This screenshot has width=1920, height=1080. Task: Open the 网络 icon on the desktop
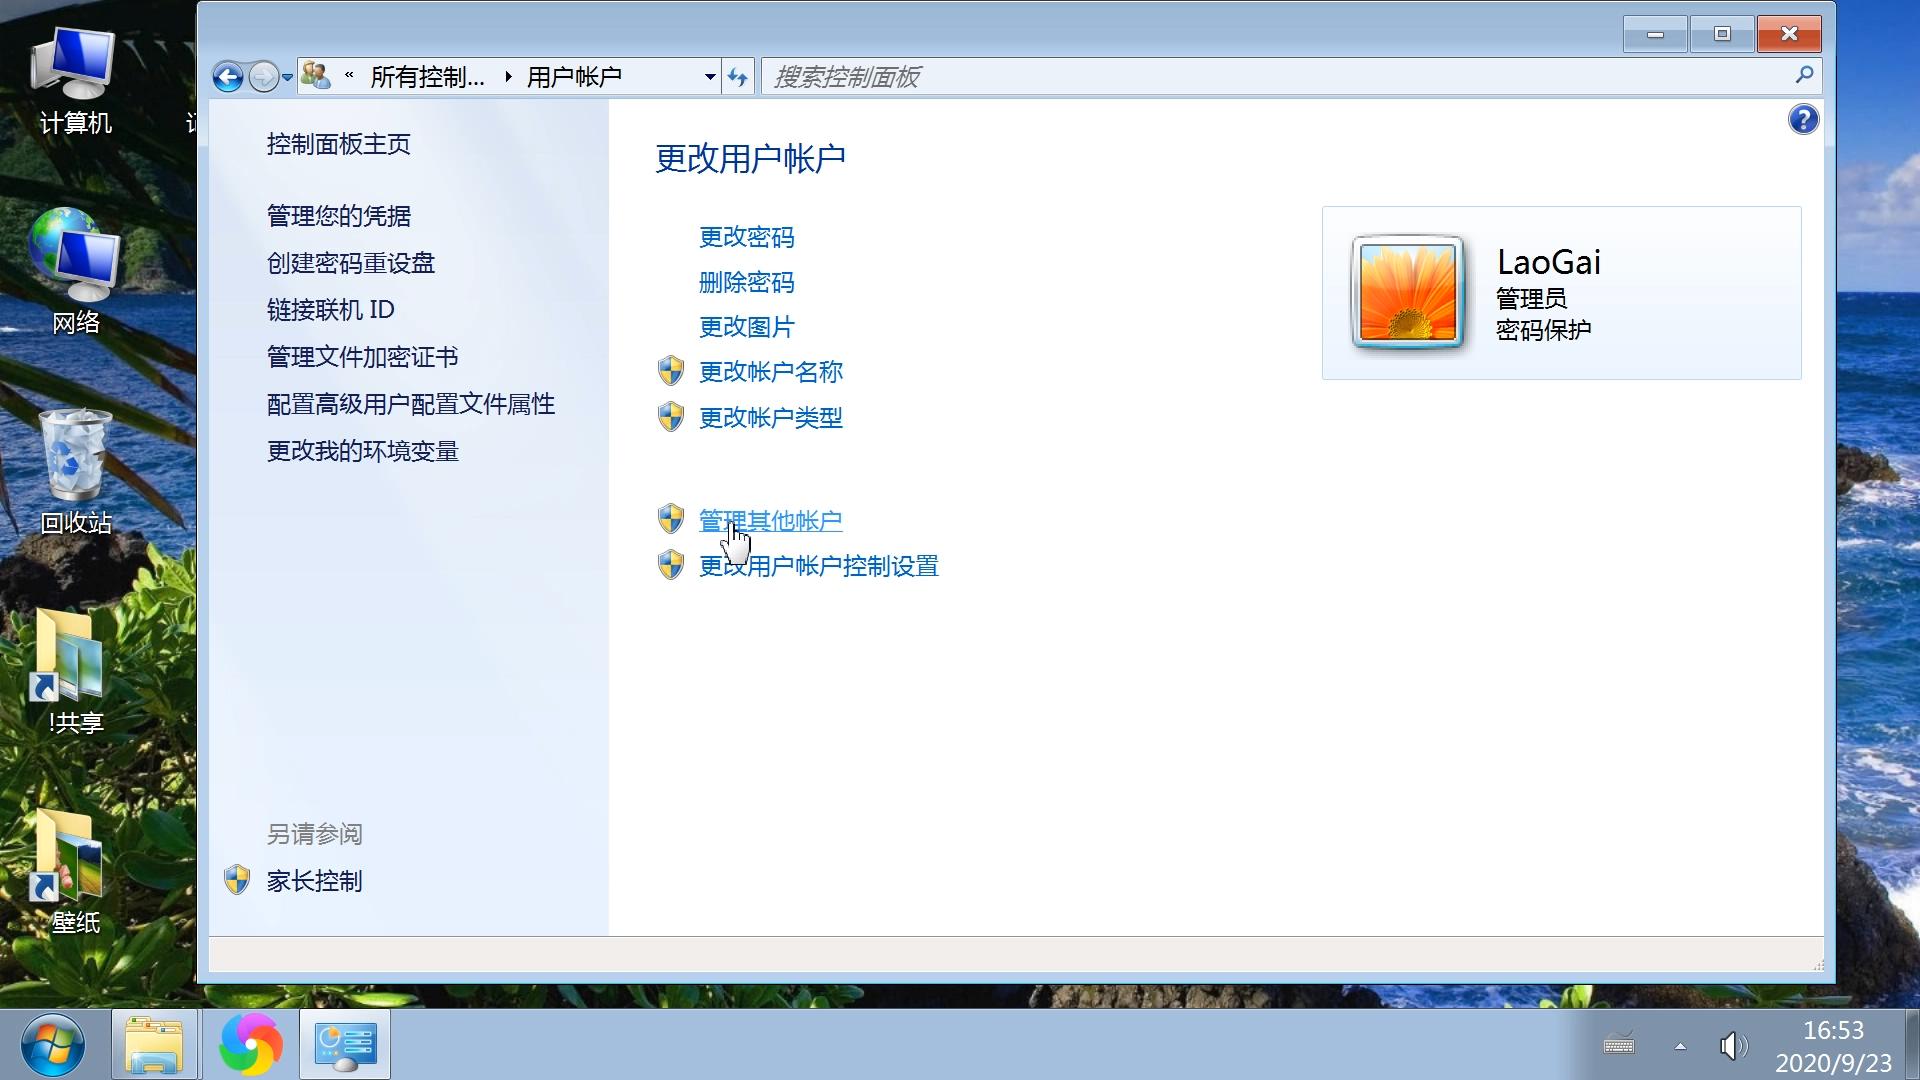[x=75, y=265]
